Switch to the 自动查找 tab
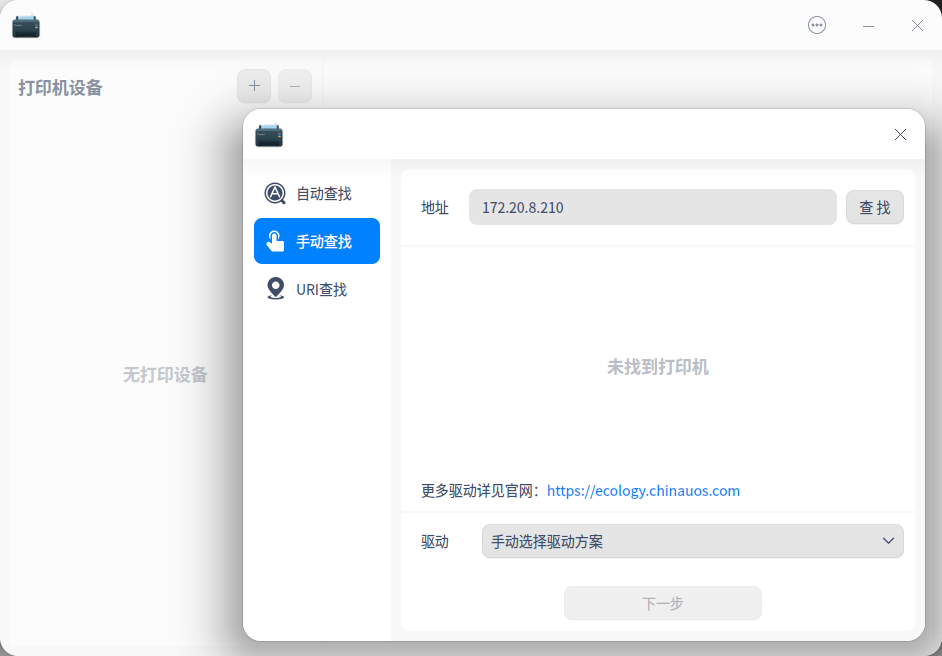 coord(317,193)
